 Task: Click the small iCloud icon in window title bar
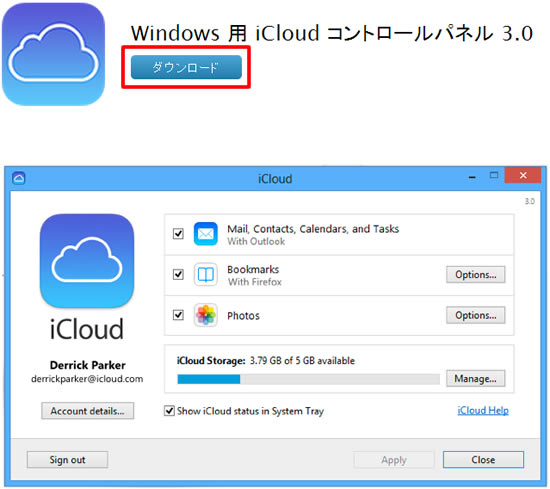(x=19, y=178)
